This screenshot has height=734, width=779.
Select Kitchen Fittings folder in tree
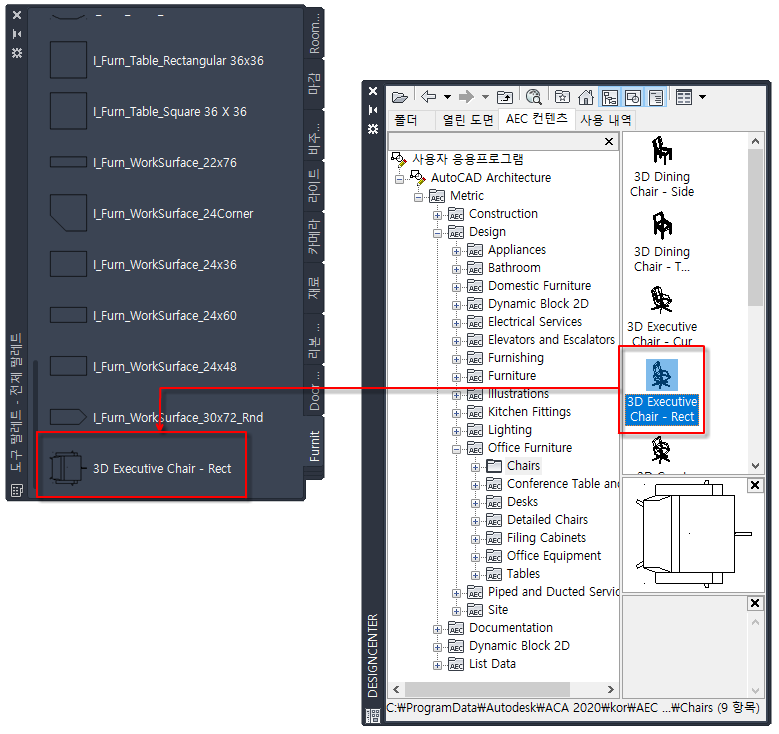tap(529, 412)
